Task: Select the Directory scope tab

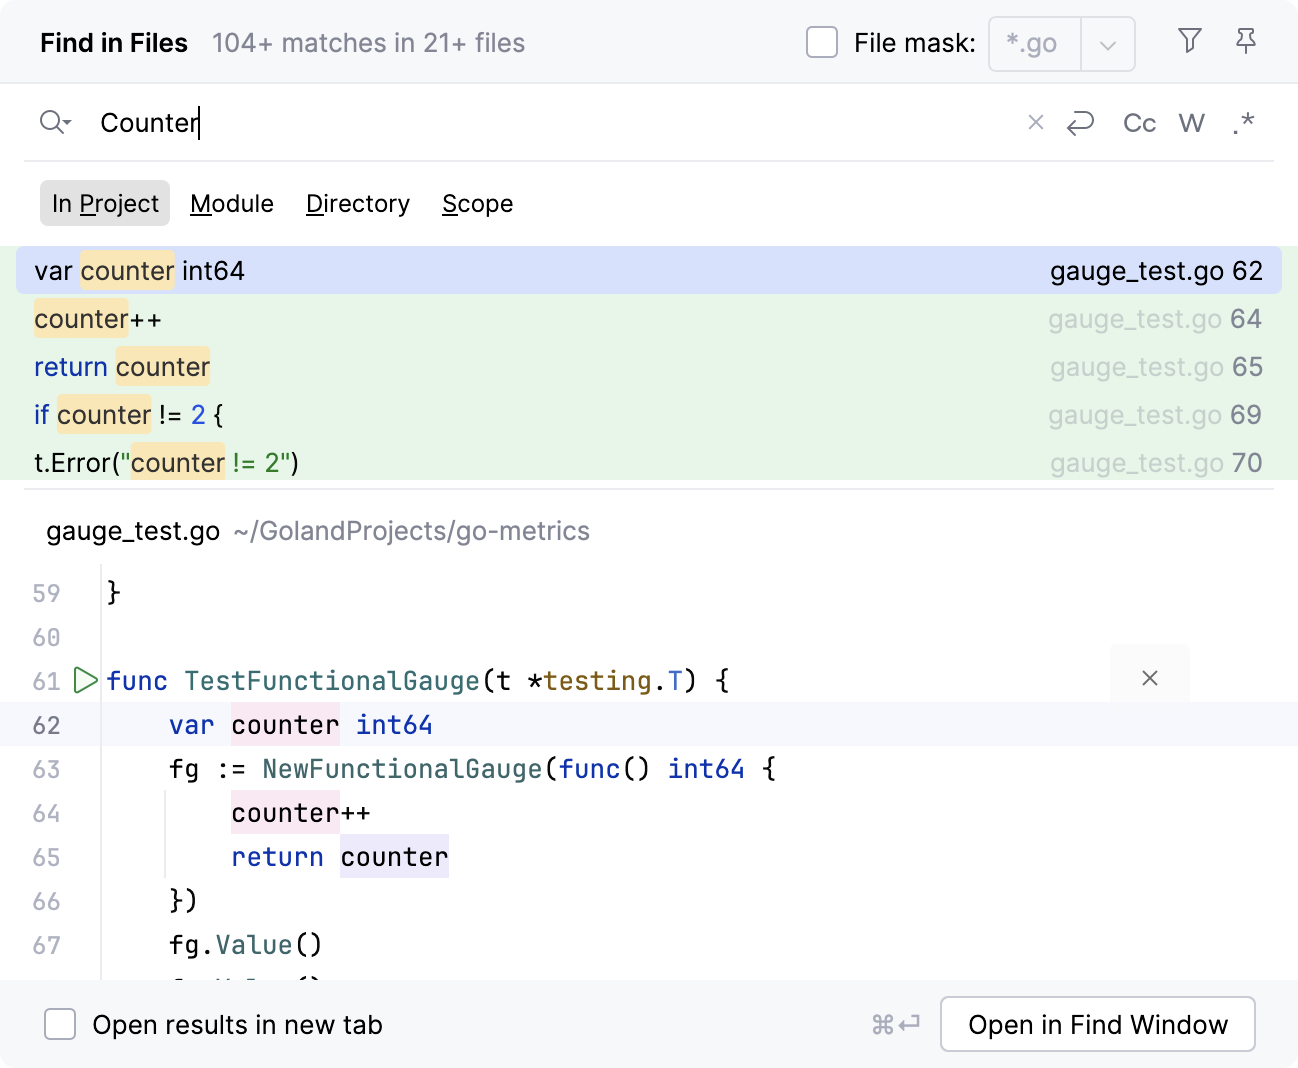Action: coord(357,204)
